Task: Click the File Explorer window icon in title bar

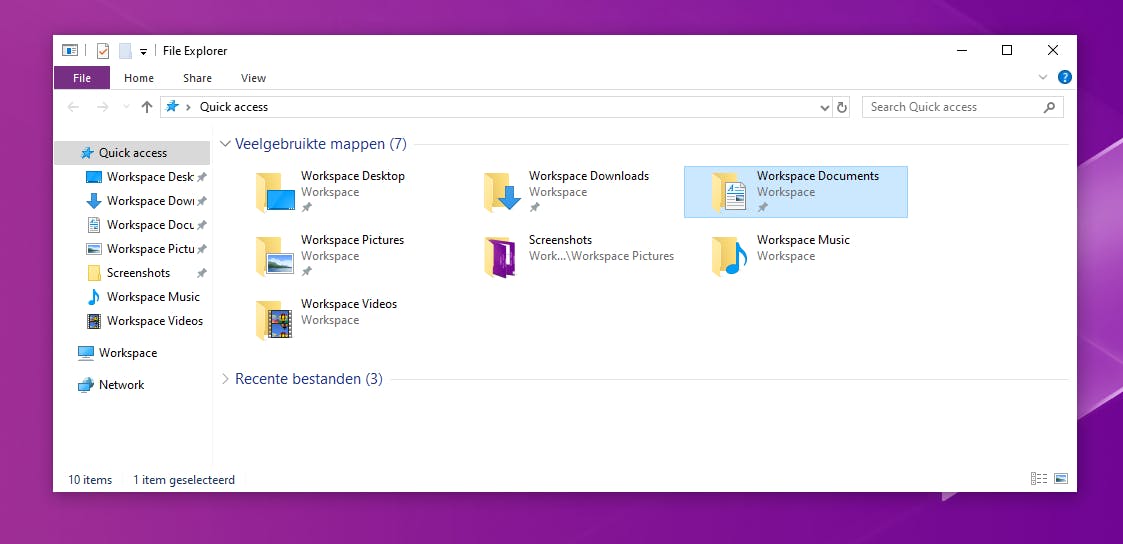Action: pyautogui.click(x=69, y=50)
